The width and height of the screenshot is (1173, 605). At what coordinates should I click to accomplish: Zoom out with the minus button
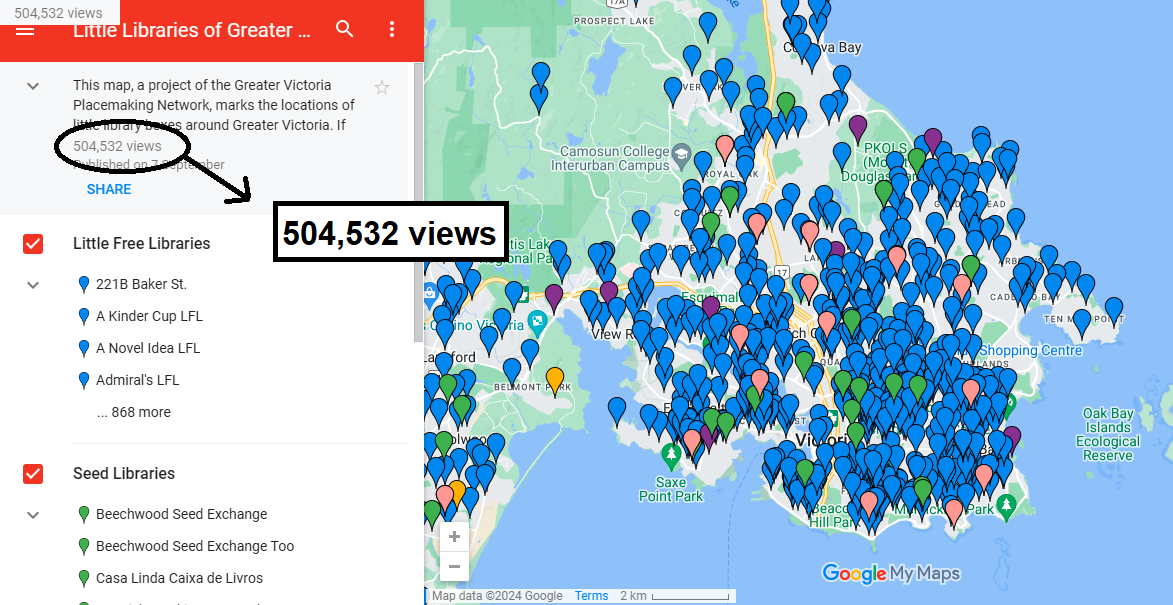[454, 566]
